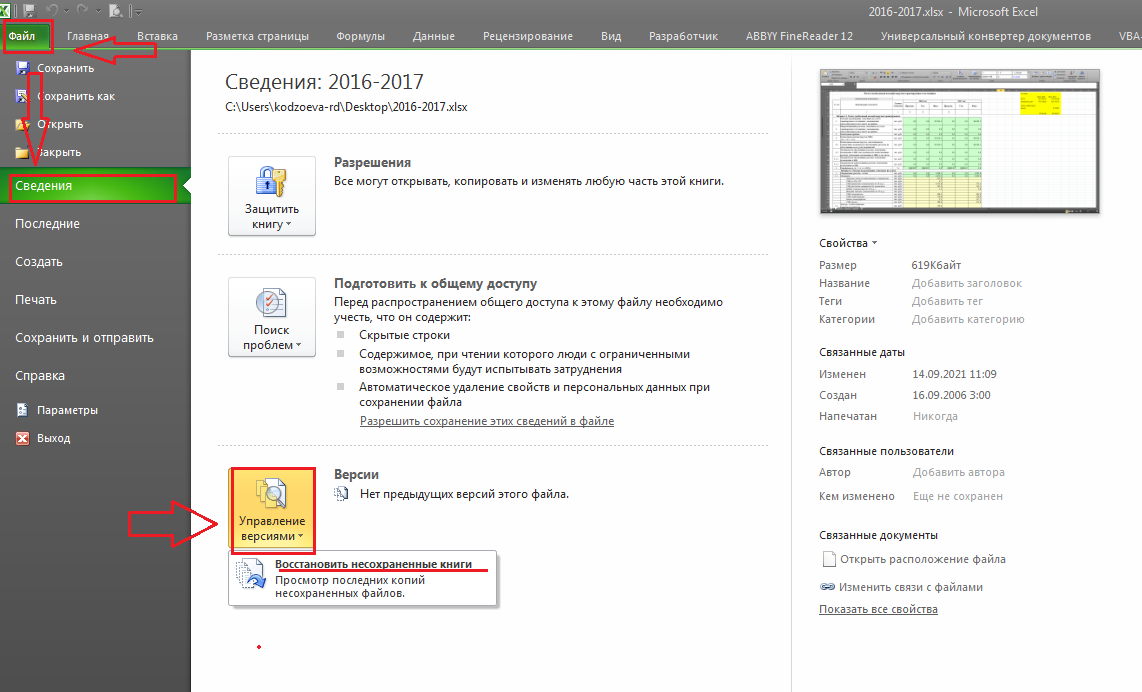
Task: Click the Параметры options icon
Action: (x=23, y=410)
